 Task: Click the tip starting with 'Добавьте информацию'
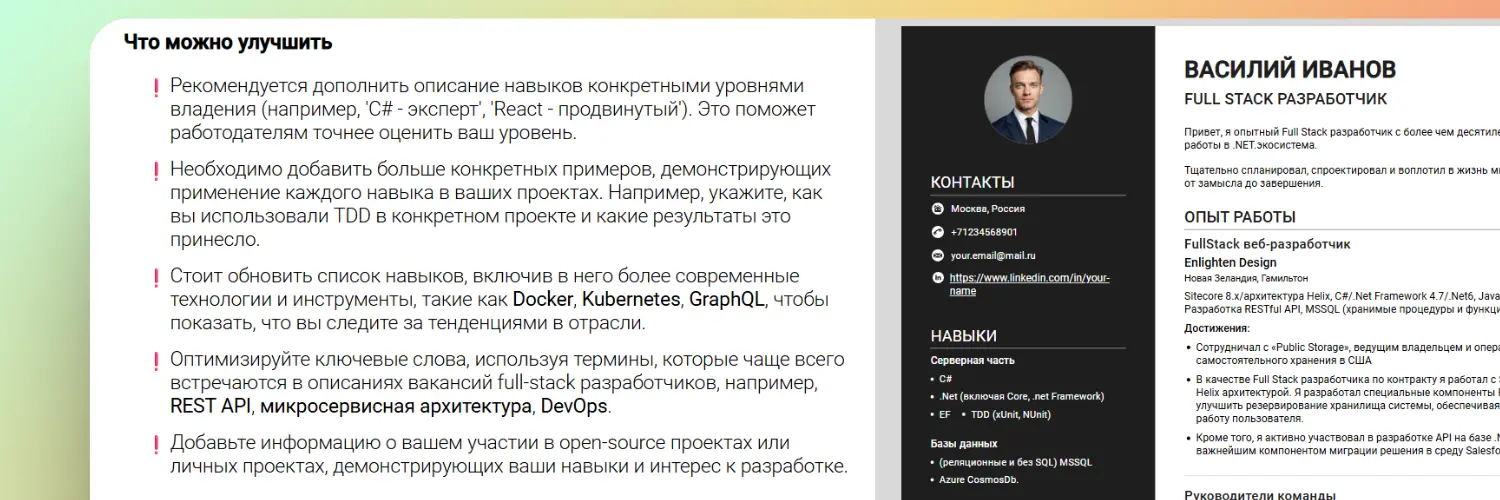tap(509, 455)
